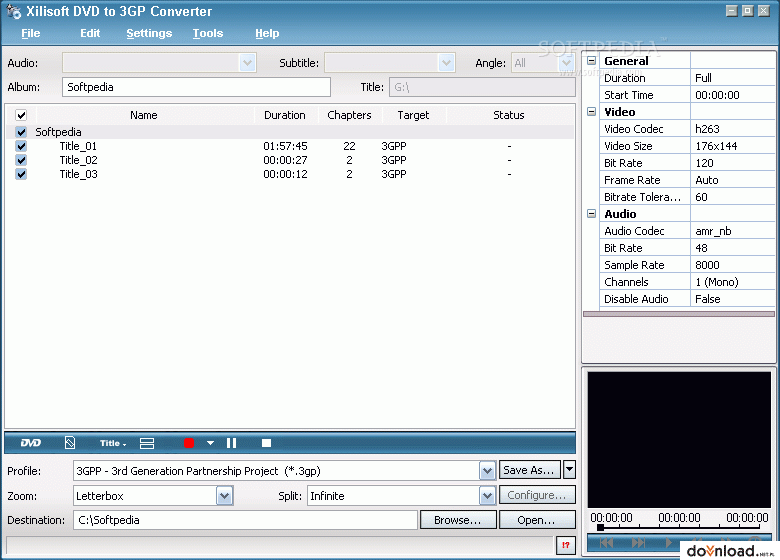This screenshot has height=560, width=780.
Task: Collapse the Audio properties section
Action: pyautogui.click(x=591, y=213)
